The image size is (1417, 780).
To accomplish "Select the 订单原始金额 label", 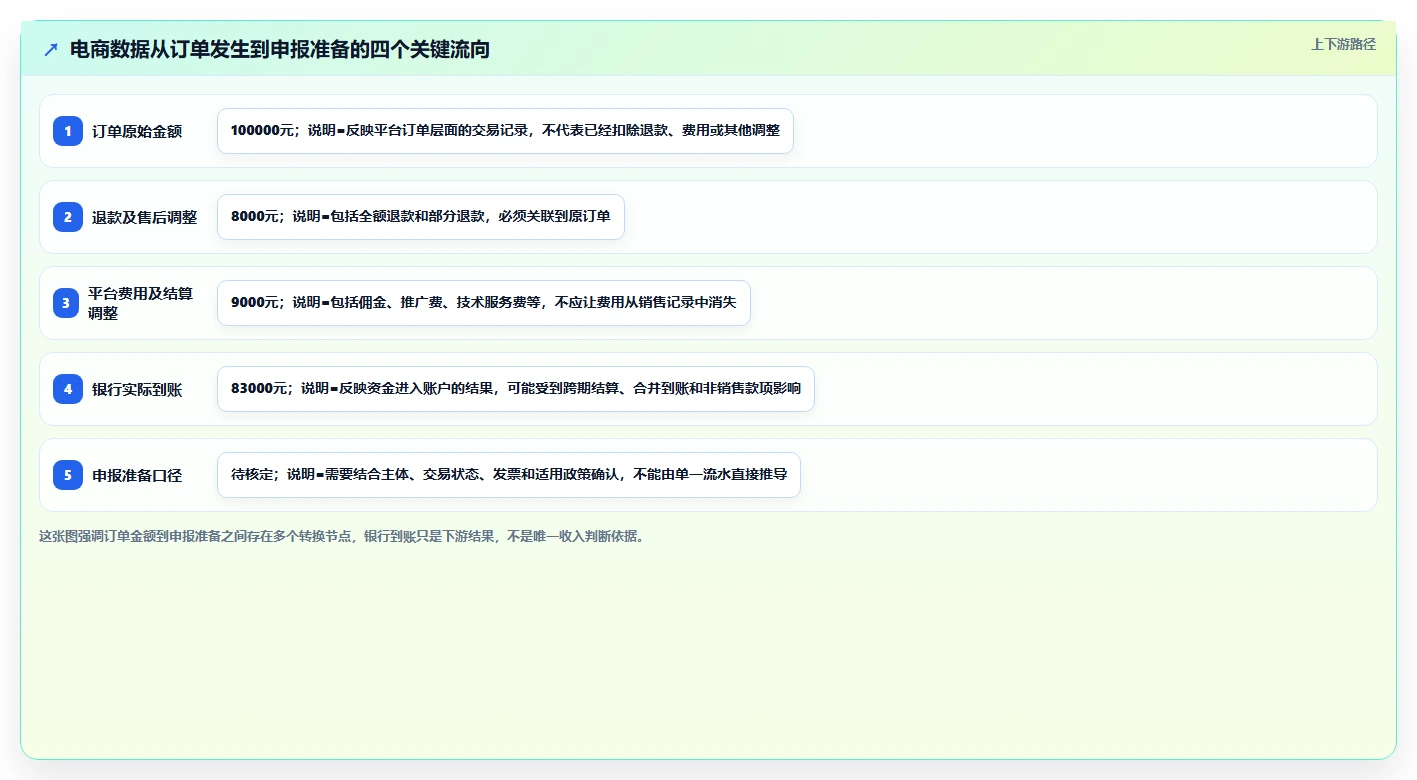I will click(137, 131).
